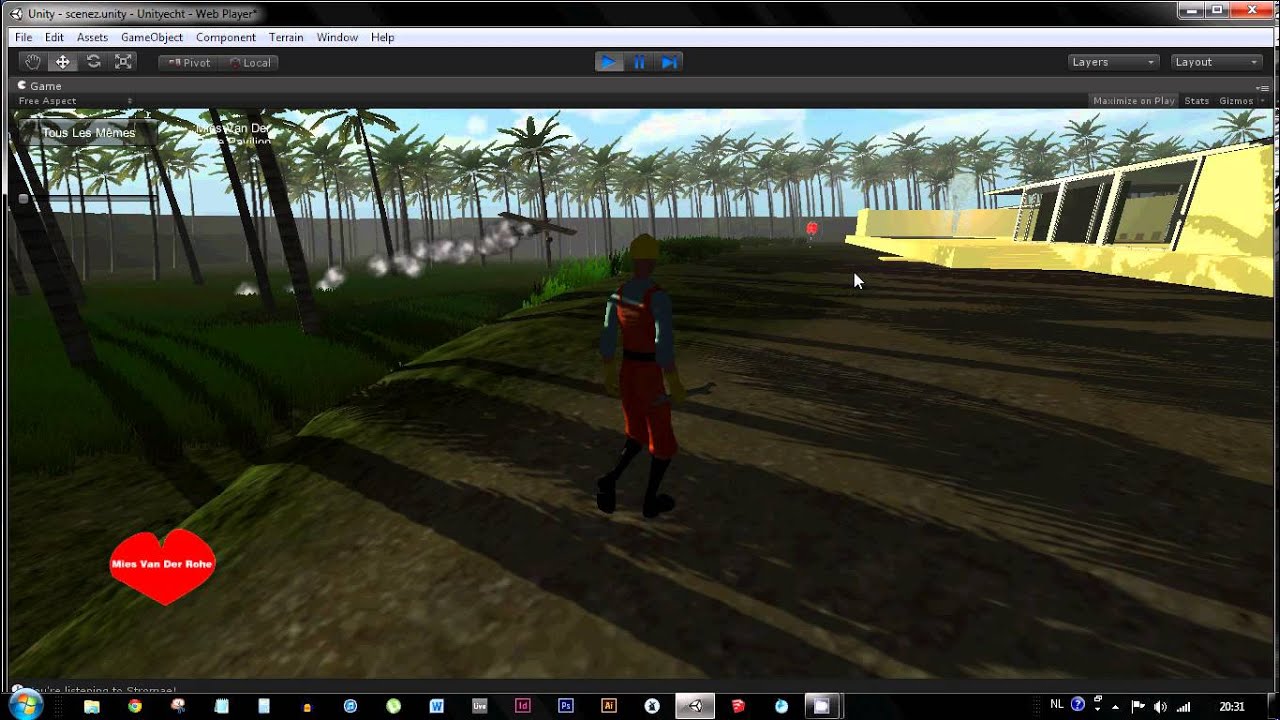Open the Layers dropdown
The height and width of the screenshot is (720, 1280).
1113,62
